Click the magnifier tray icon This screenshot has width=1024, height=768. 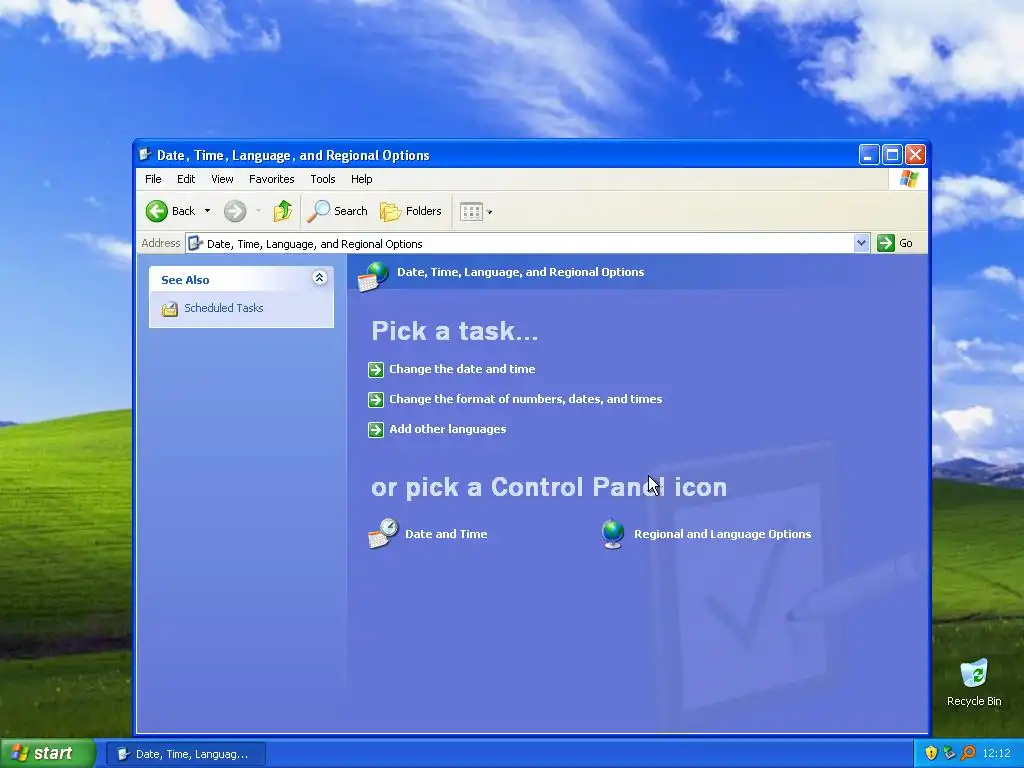coord(968,753)
